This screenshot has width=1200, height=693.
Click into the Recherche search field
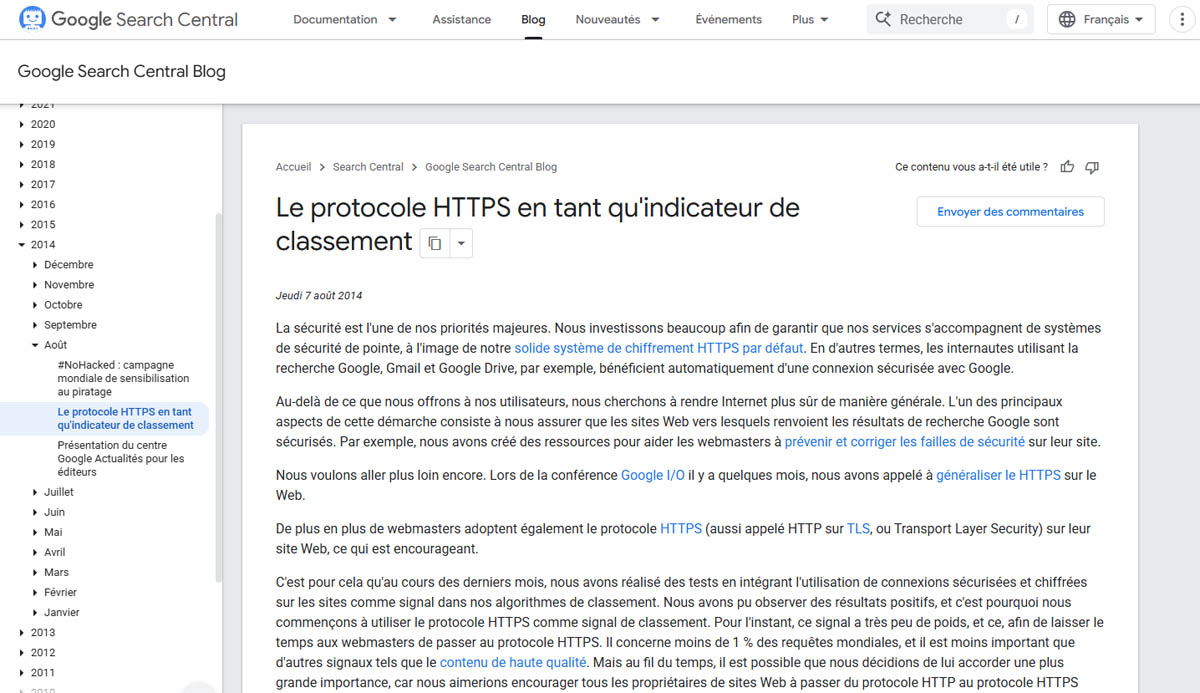click(x=950, y=19)
